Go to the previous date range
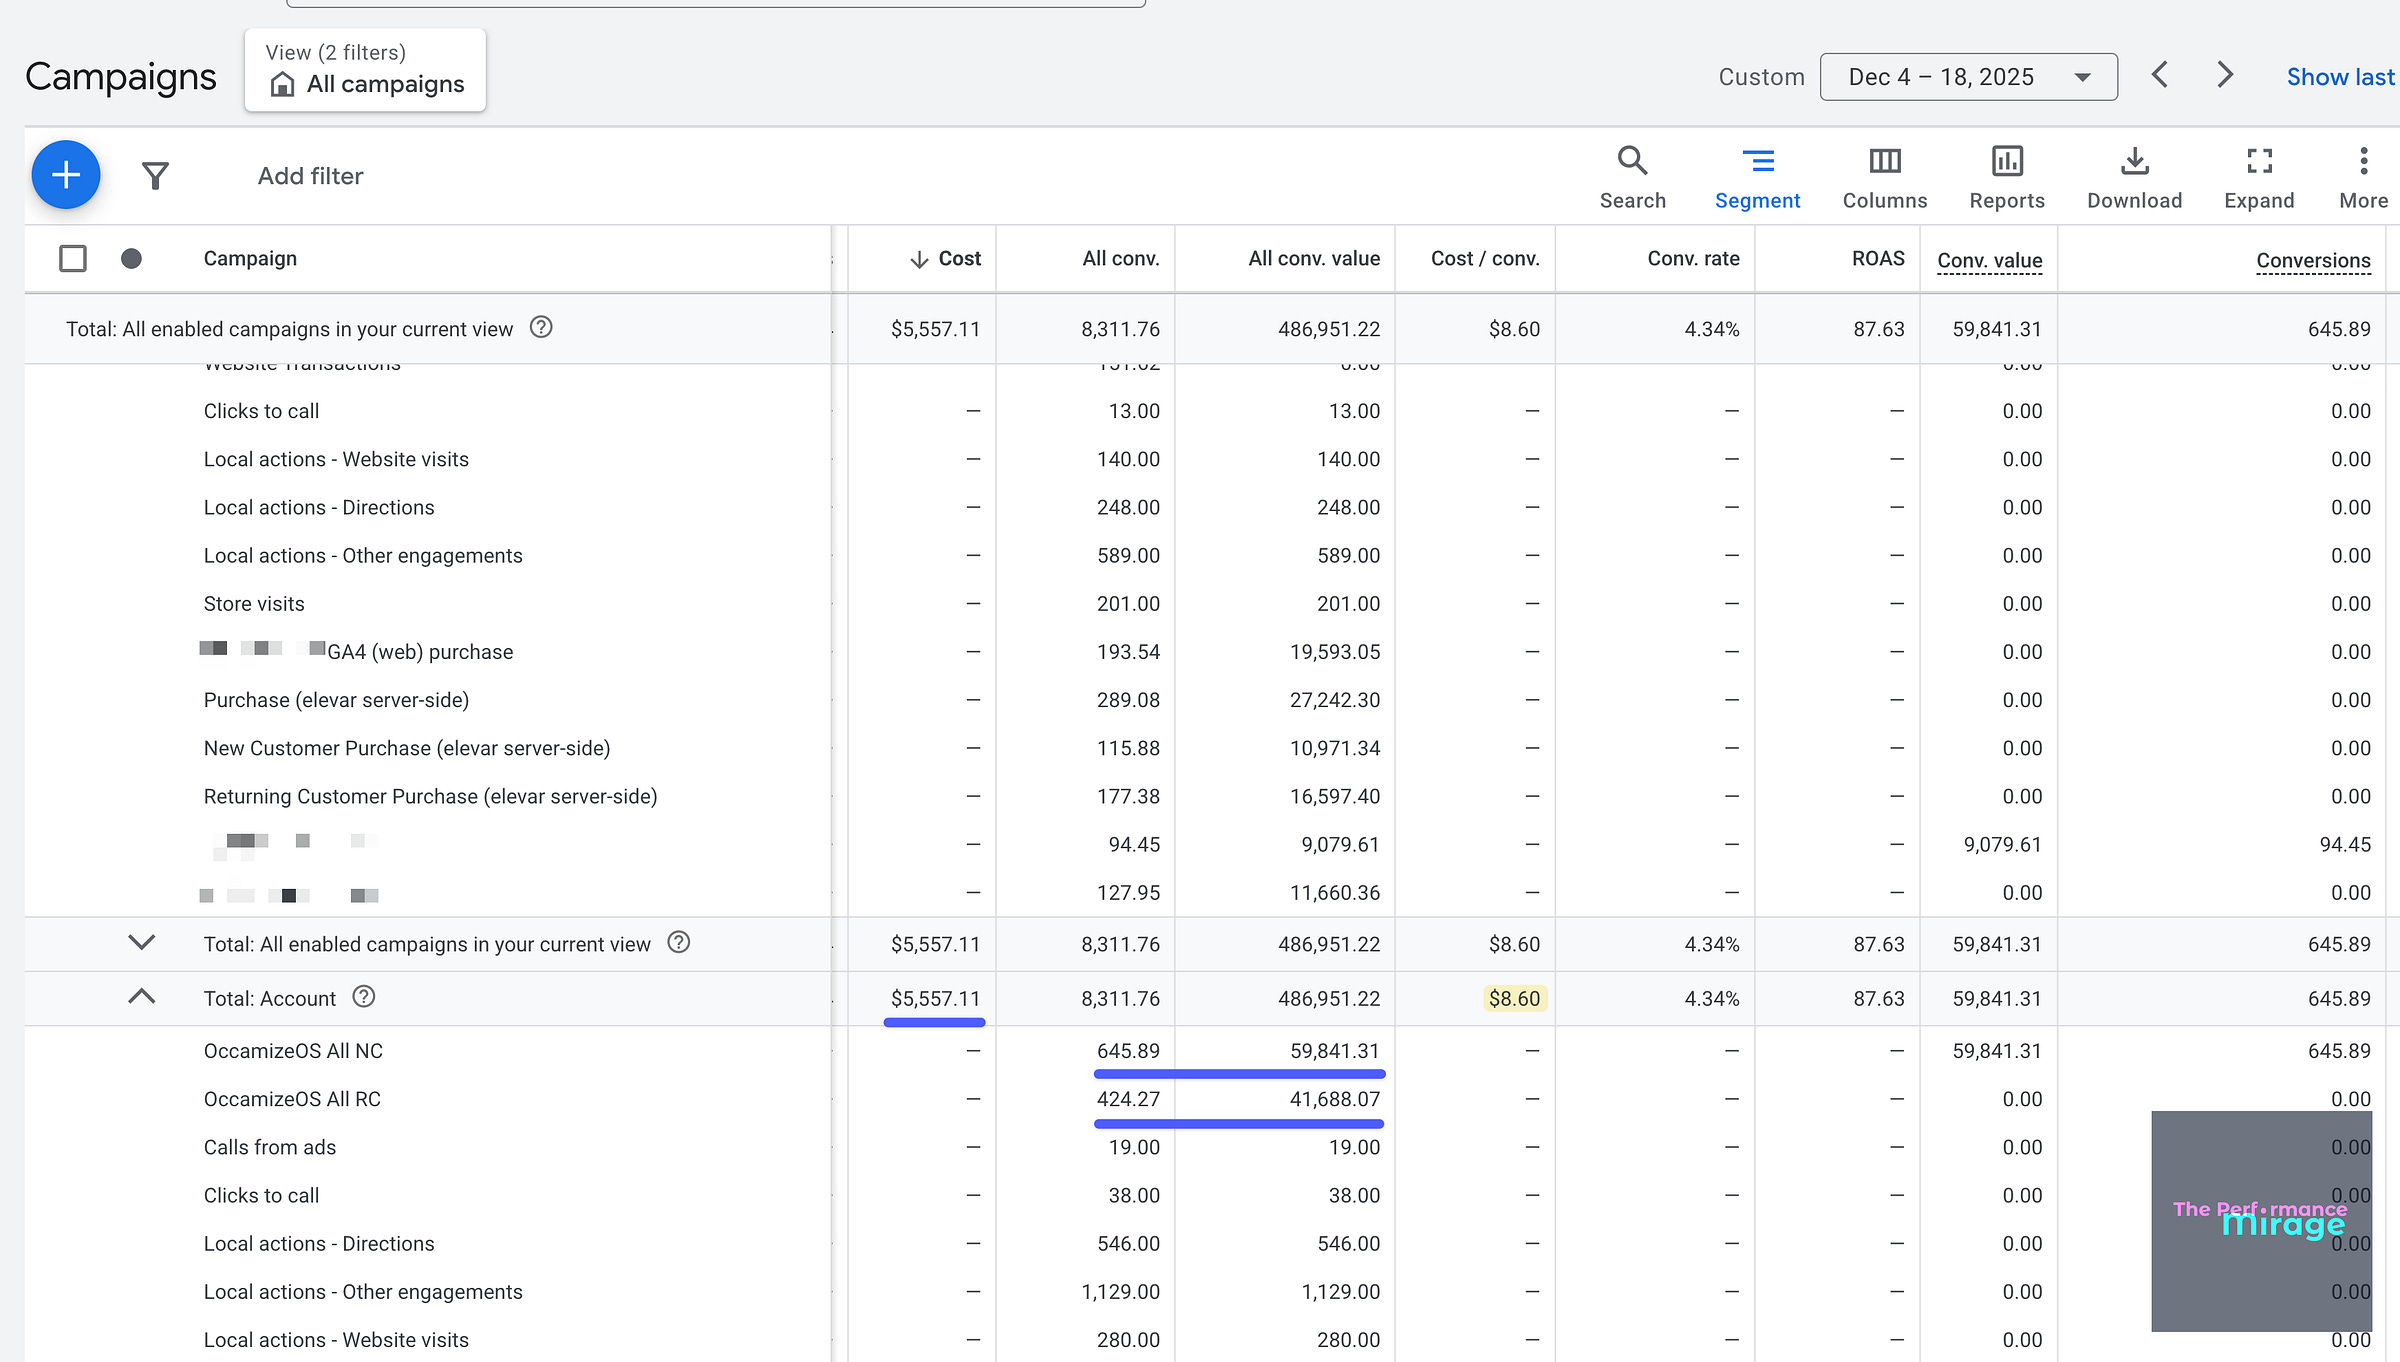 [2160, 75]
